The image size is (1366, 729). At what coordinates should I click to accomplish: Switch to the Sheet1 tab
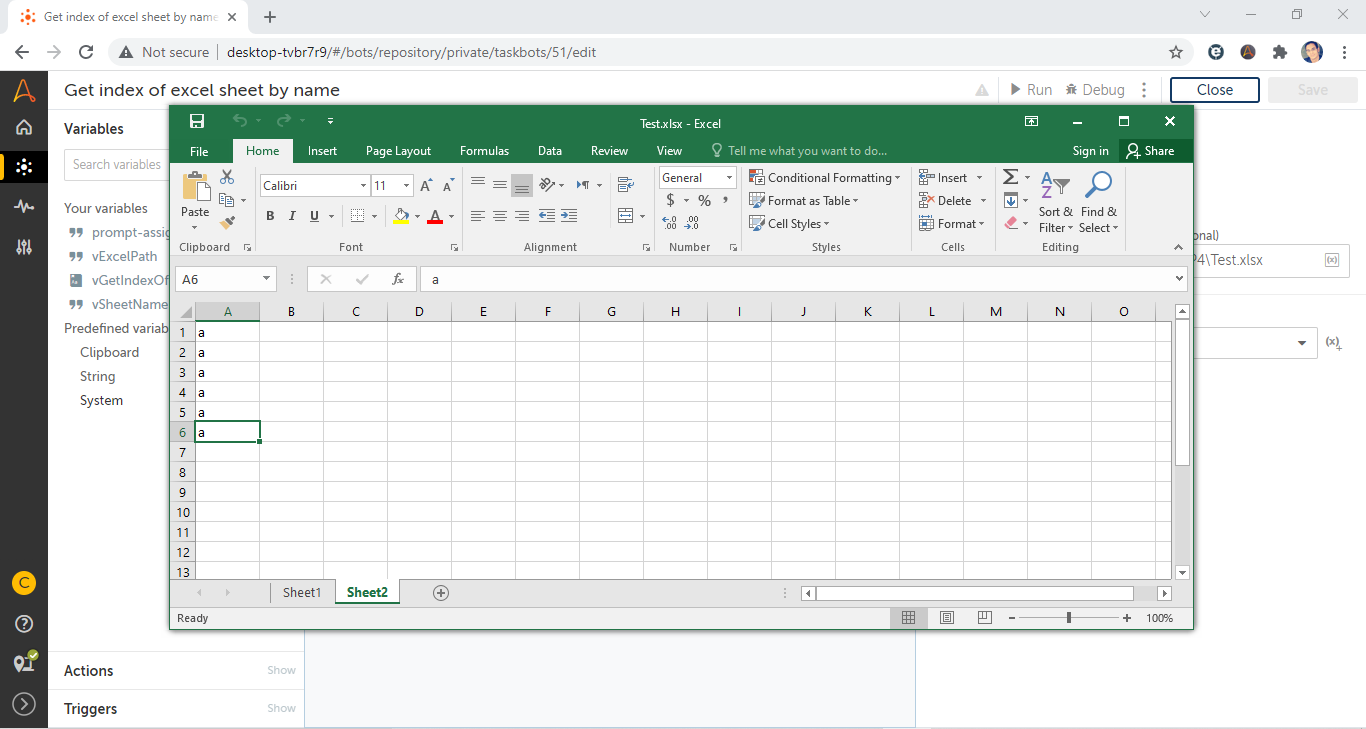coord(302,593)
